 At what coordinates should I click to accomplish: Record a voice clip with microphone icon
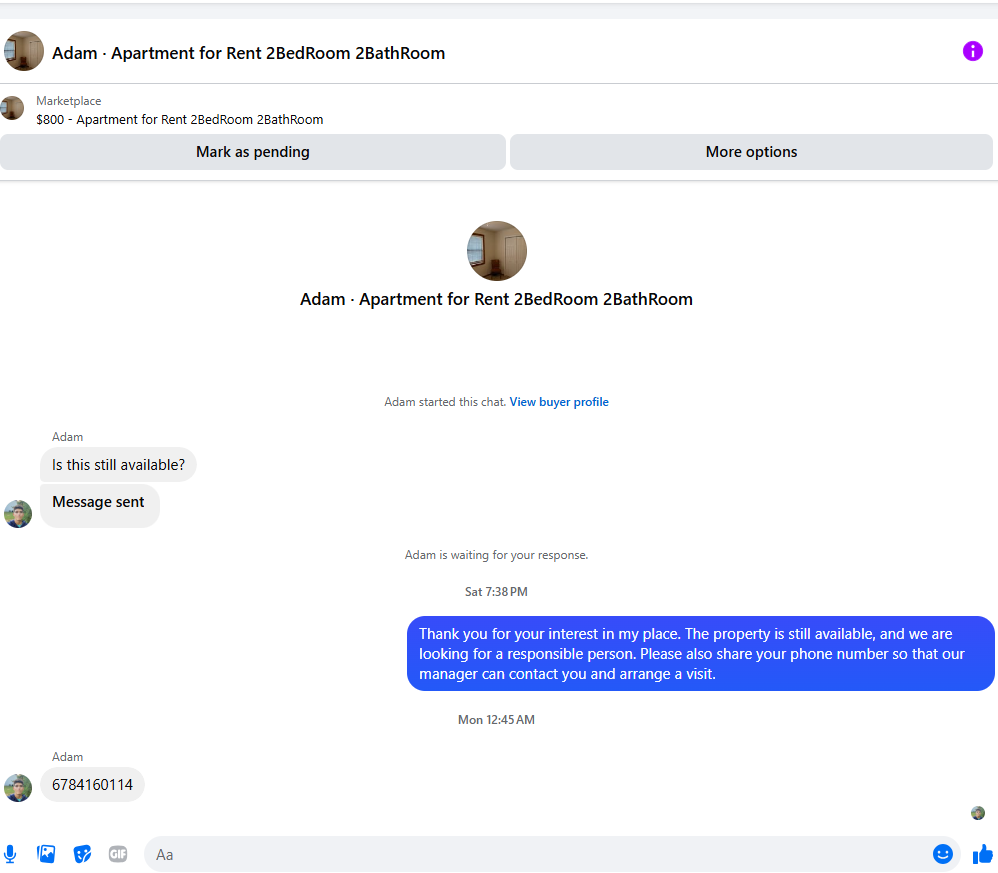[10, 854]
